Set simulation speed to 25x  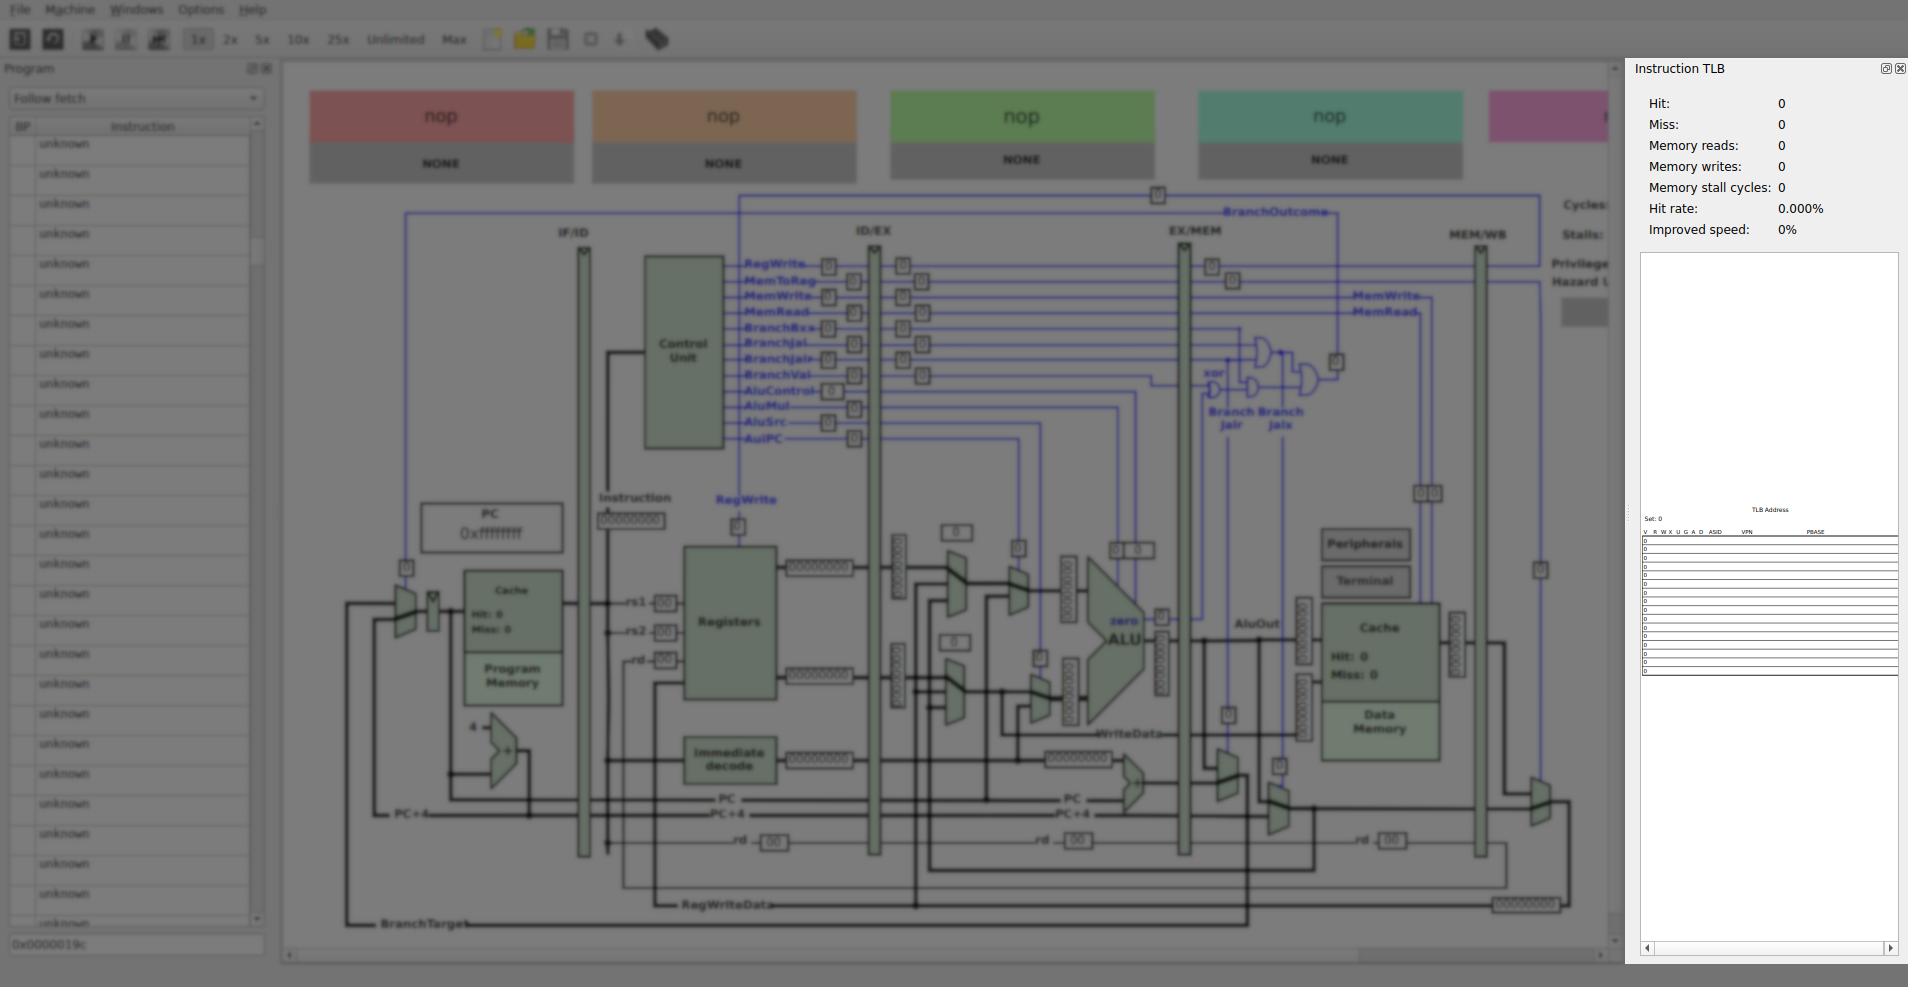[x=338, y=39]
